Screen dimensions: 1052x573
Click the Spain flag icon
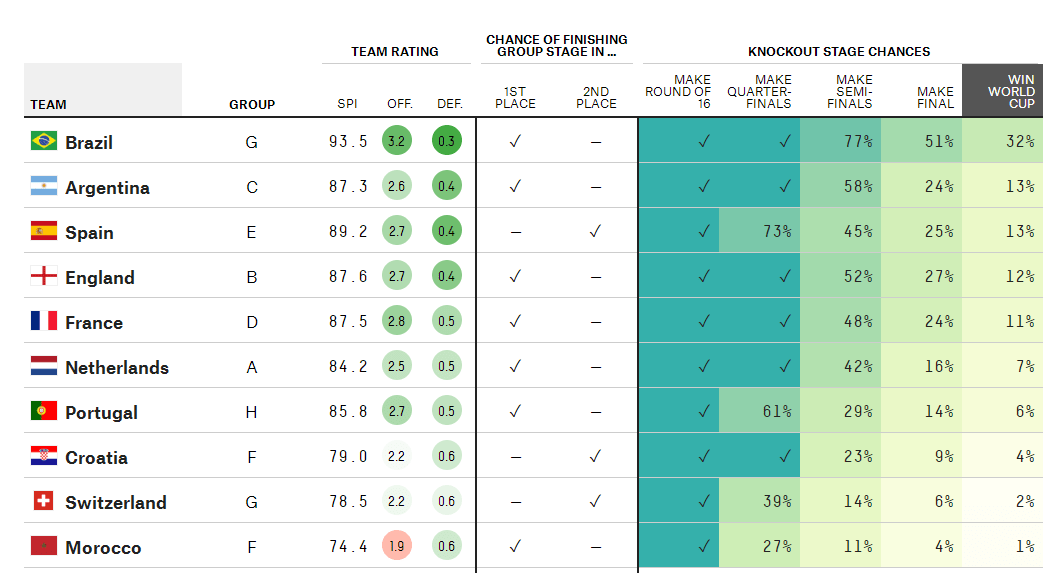[44, 231]
